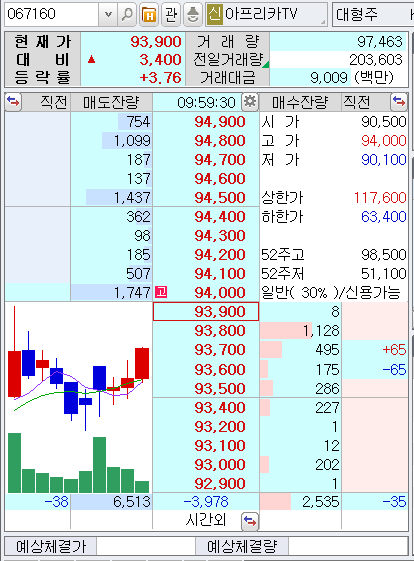This screenshot has height=561, width=414.
Task: Click the 067160 stock code input field
Action: tap(52, 14)
